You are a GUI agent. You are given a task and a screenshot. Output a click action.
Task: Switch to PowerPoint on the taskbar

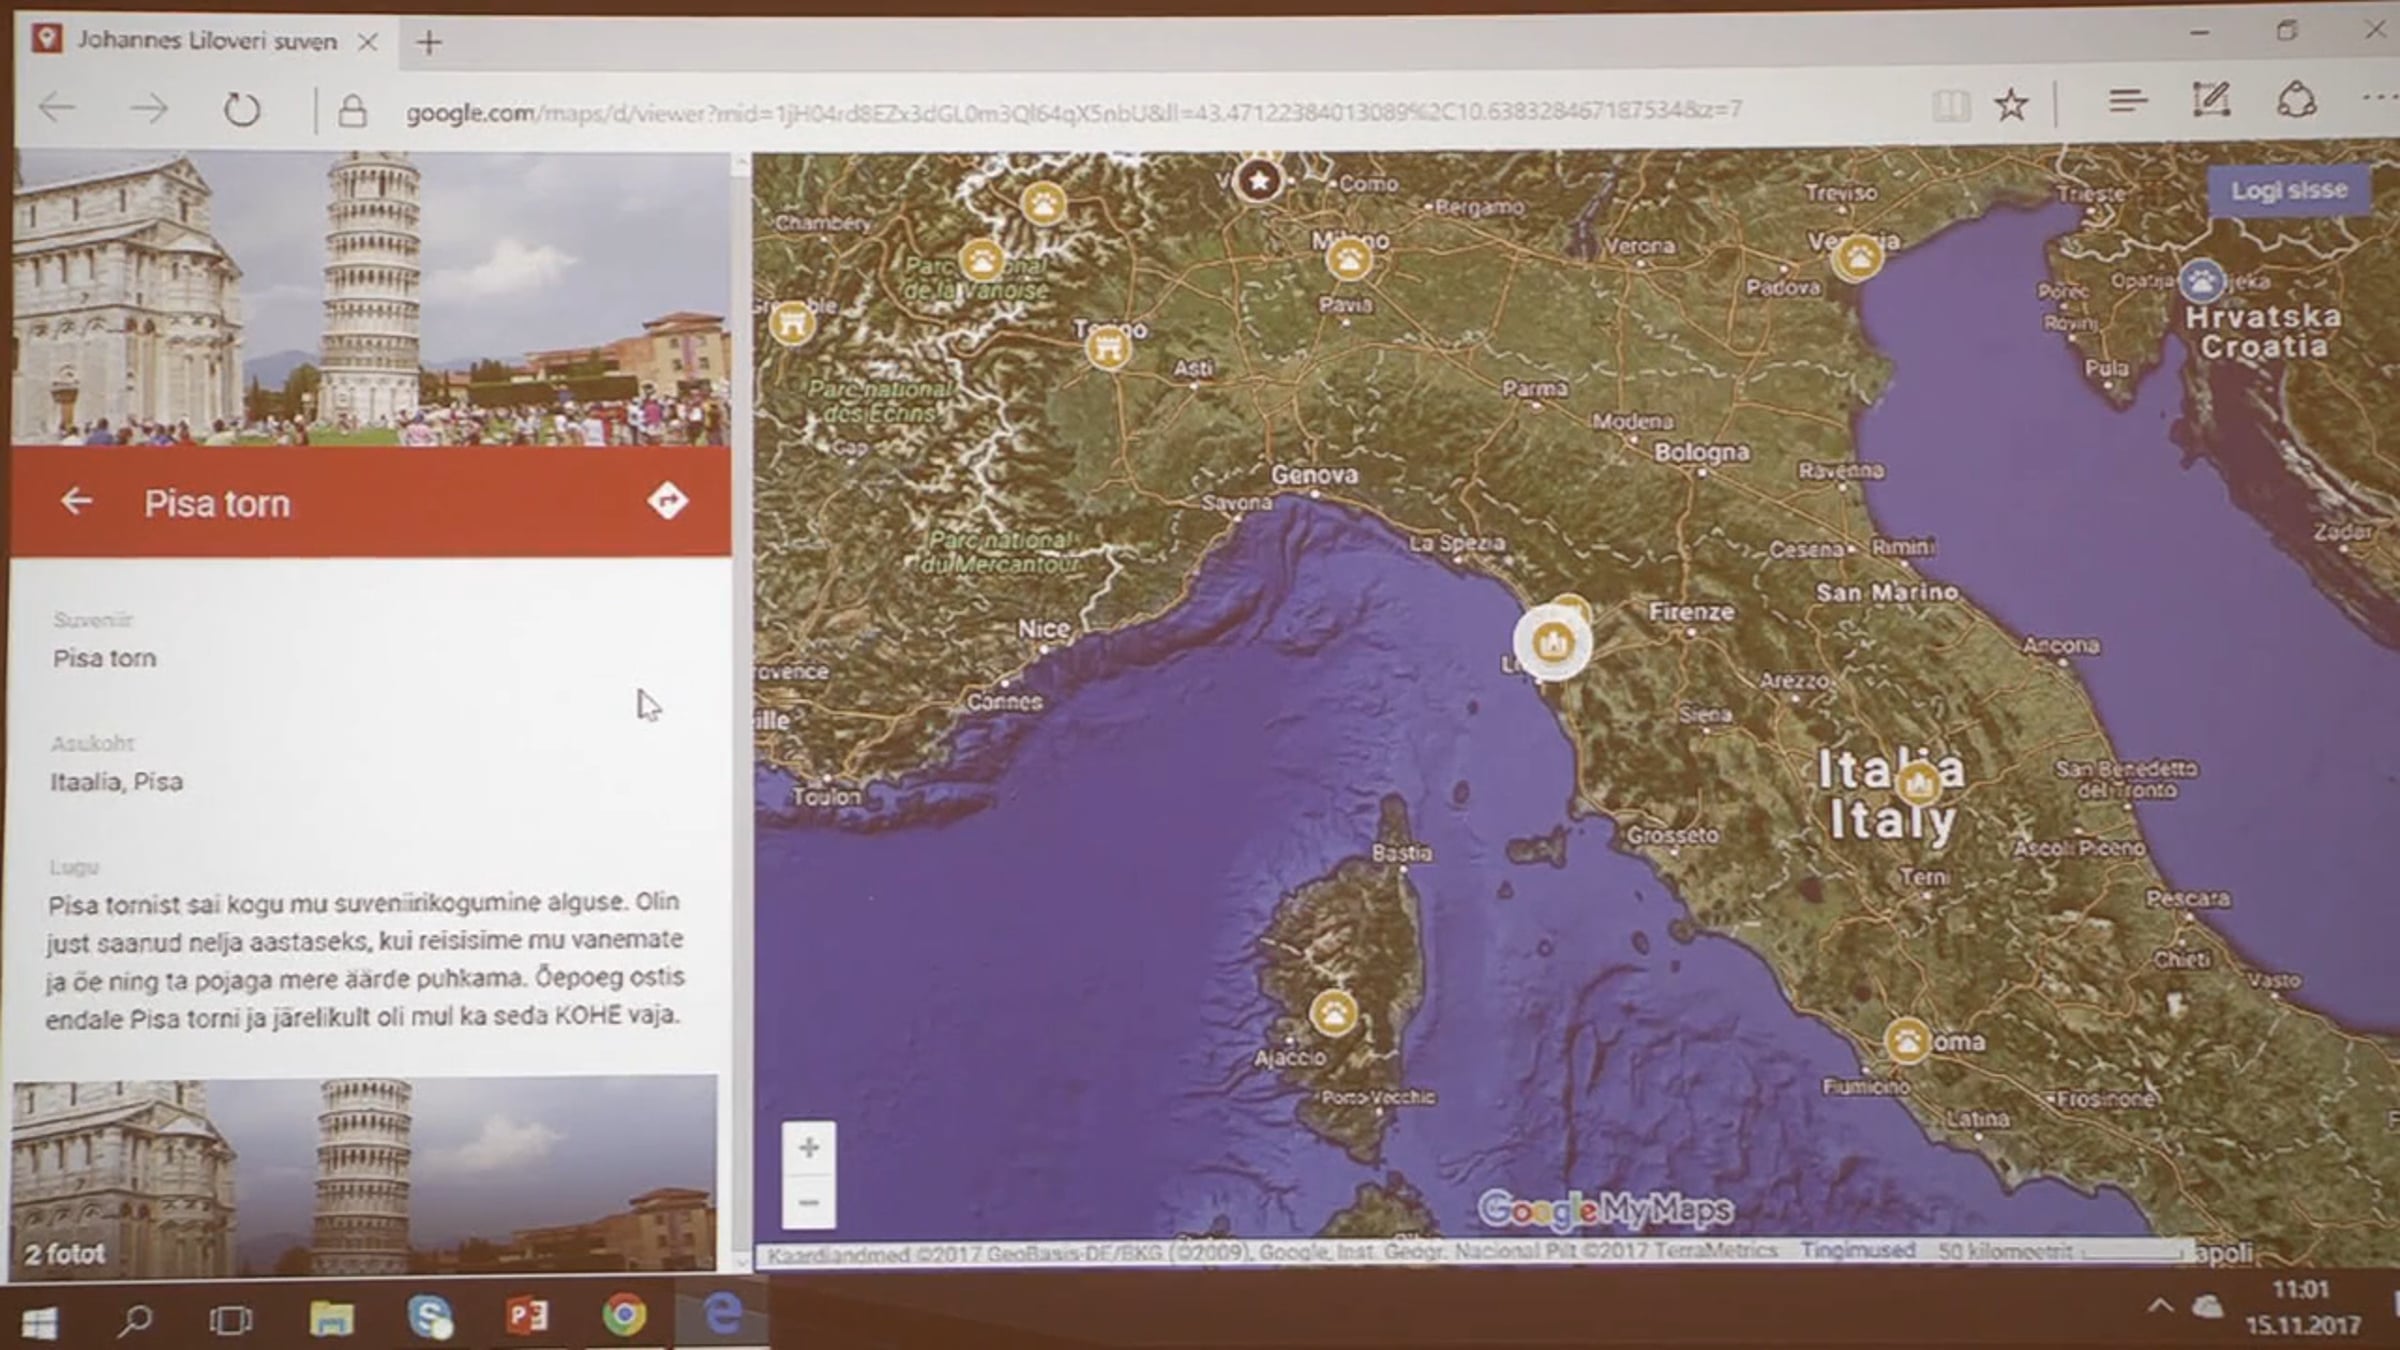[x=527, y=1316]
